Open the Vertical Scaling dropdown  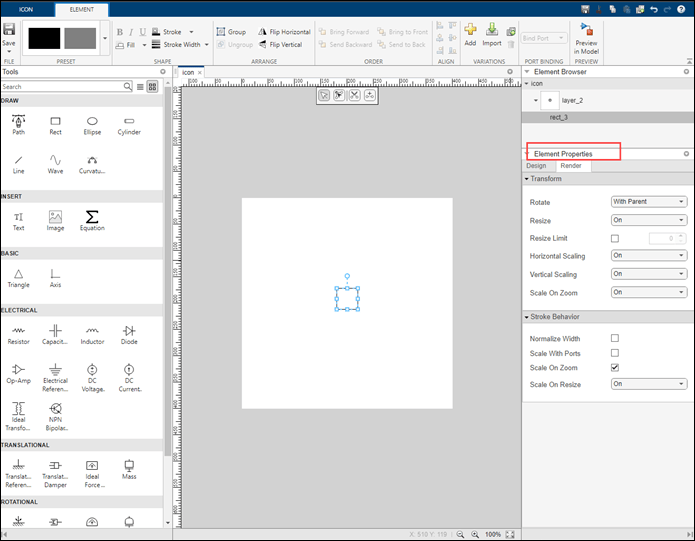tap(649, 274)
